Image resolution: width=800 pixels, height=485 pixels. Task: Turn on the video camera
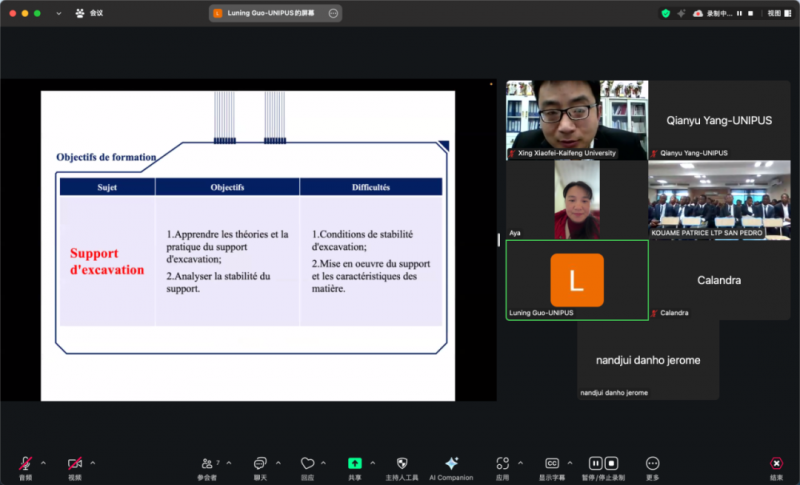click(75, 464)
